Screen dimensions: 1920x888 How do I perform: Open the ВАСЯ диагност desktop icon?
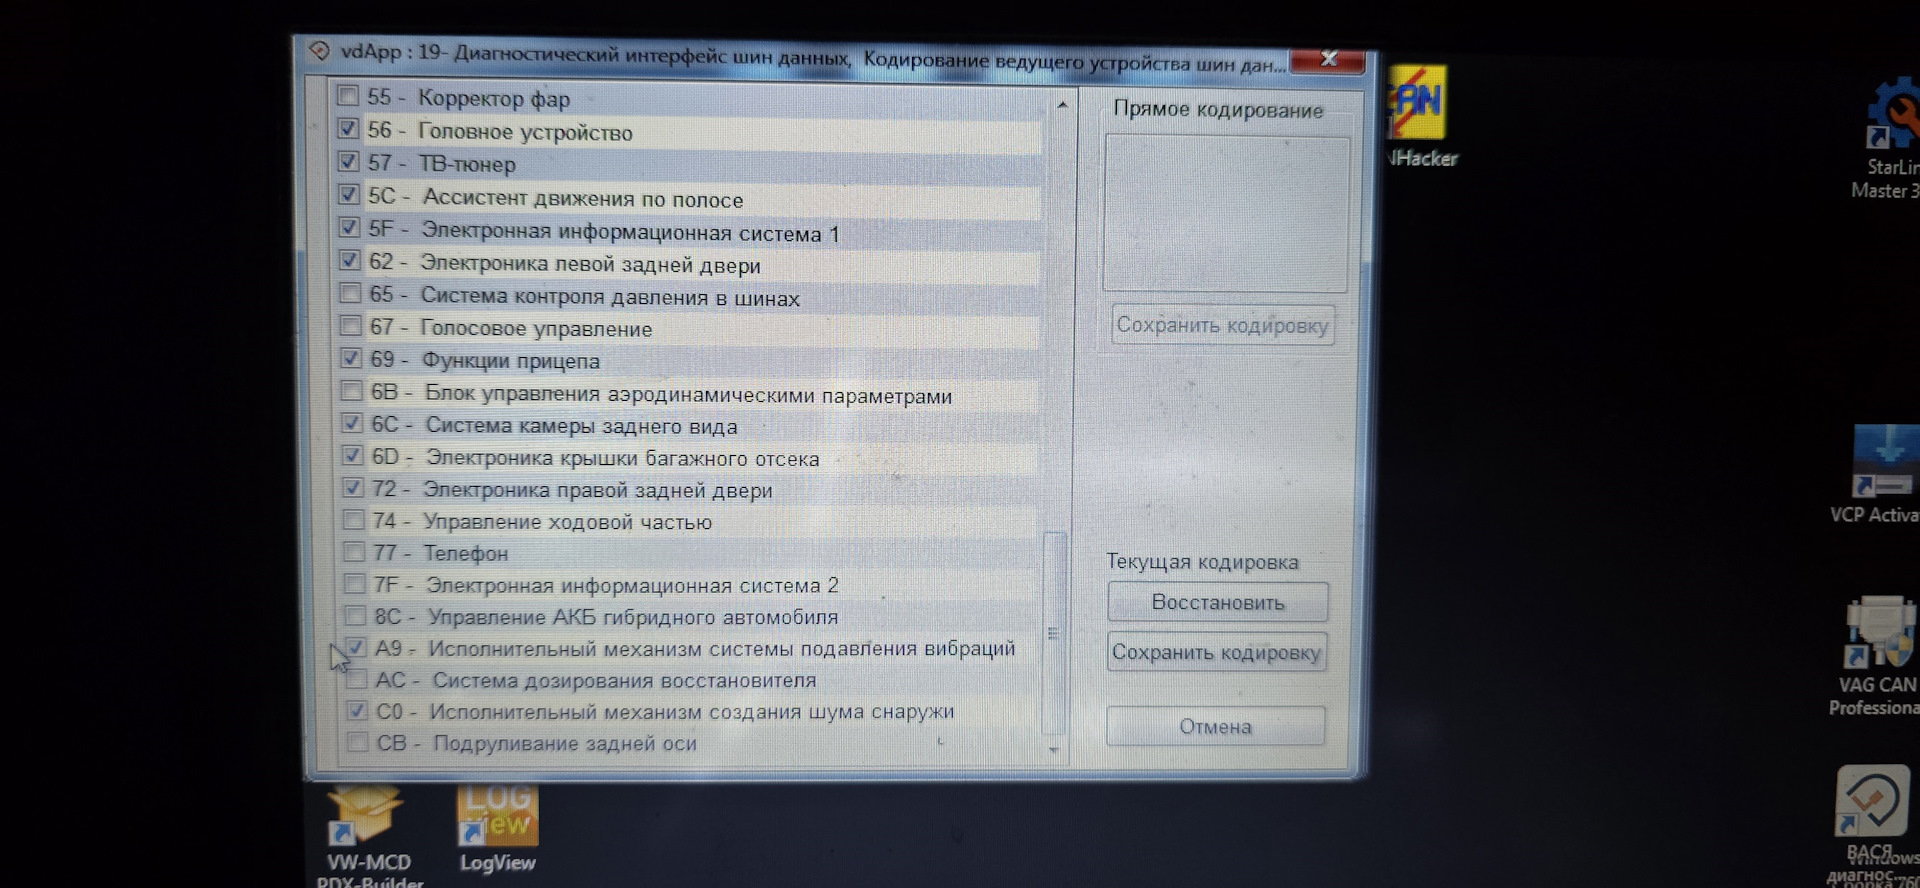[x=1872, y=825]
